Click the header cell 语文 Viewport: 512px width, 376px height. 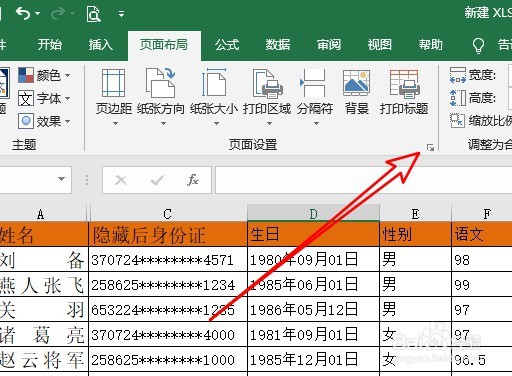point(482,234)
